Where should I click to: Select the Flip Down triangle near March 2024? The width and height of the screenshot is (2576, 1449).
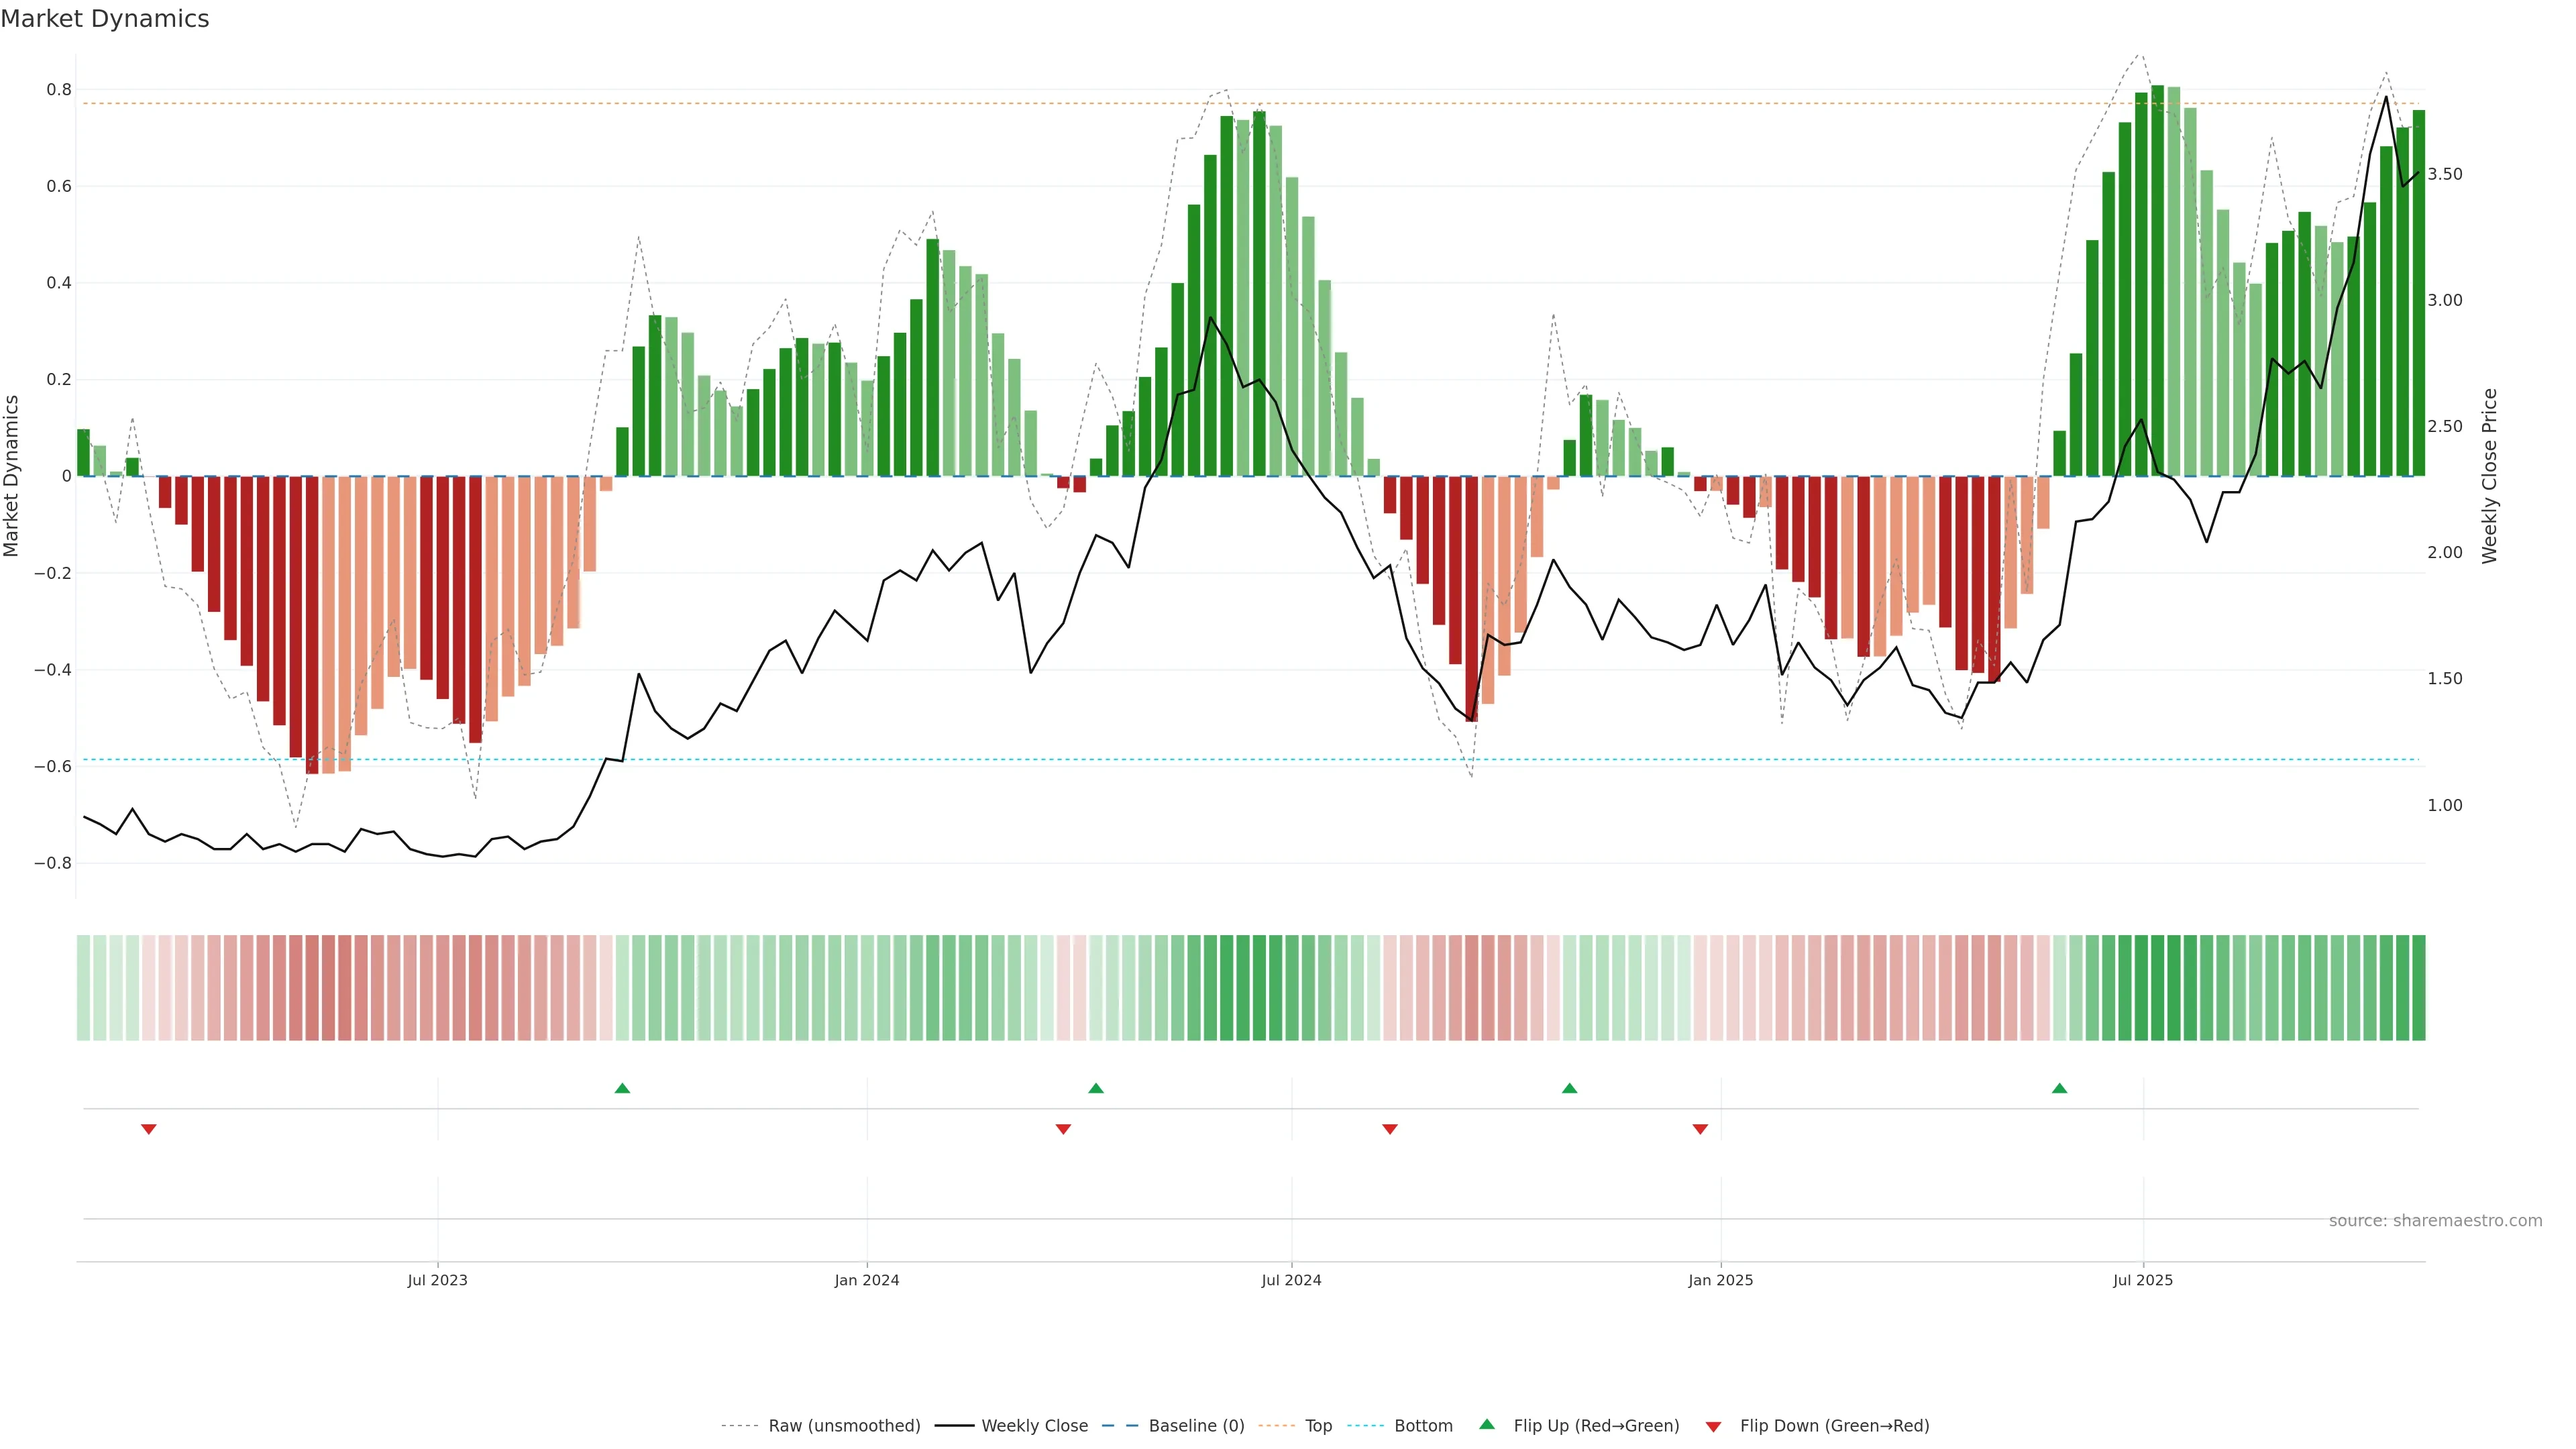[x=1063, y=1129]
